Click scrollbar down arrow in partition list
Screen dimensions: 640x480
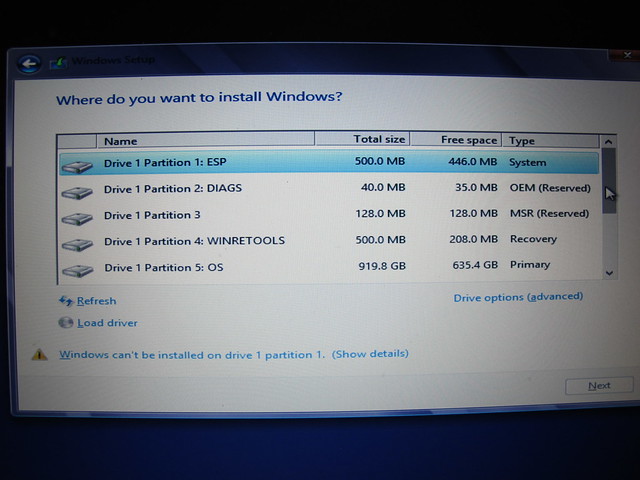point(609,273)
